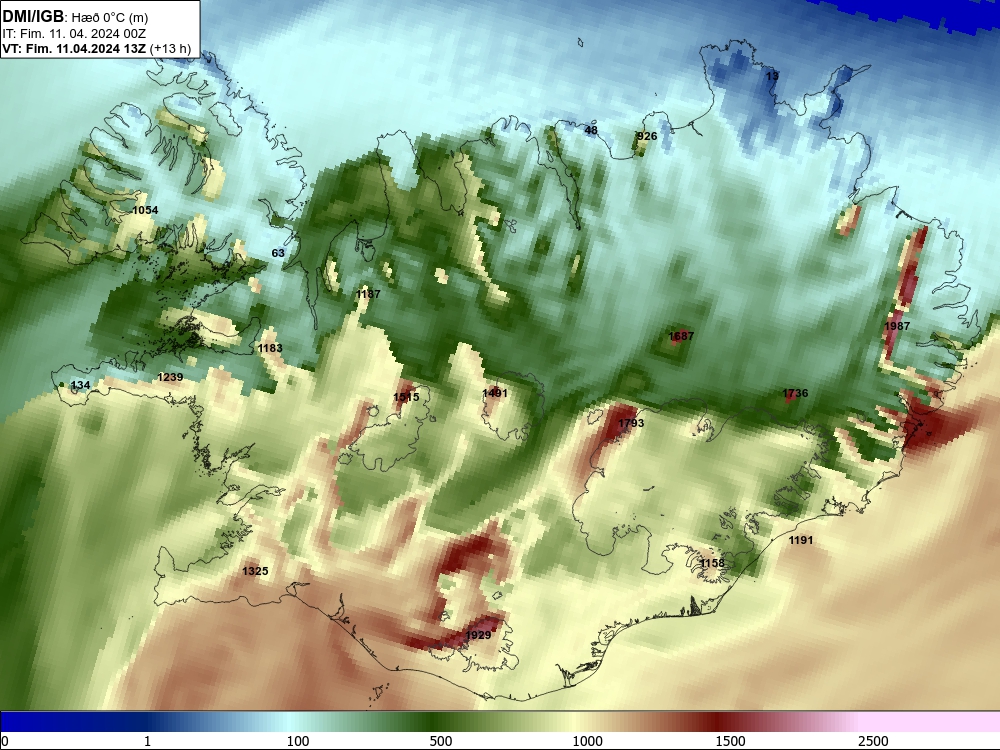Click the height value 13 on the map

[x=772, y=76]
